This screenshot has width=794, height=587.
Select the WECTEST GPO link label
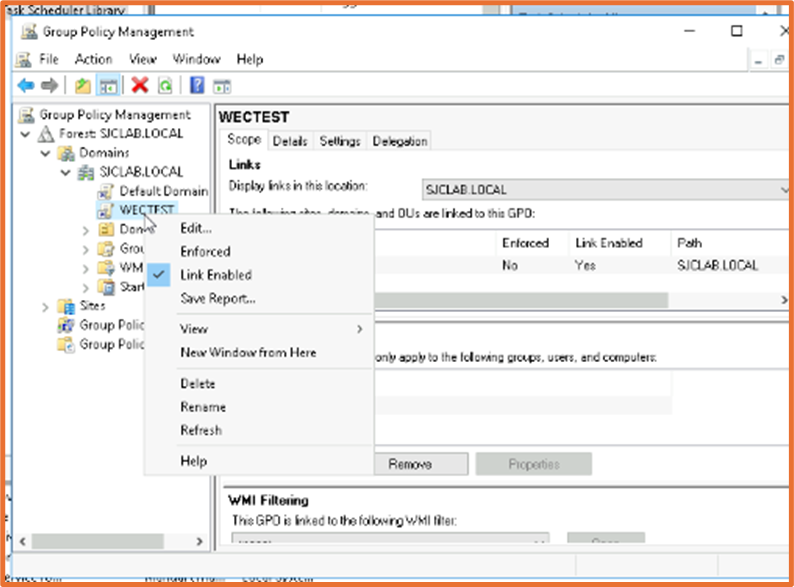click(146, 210)
